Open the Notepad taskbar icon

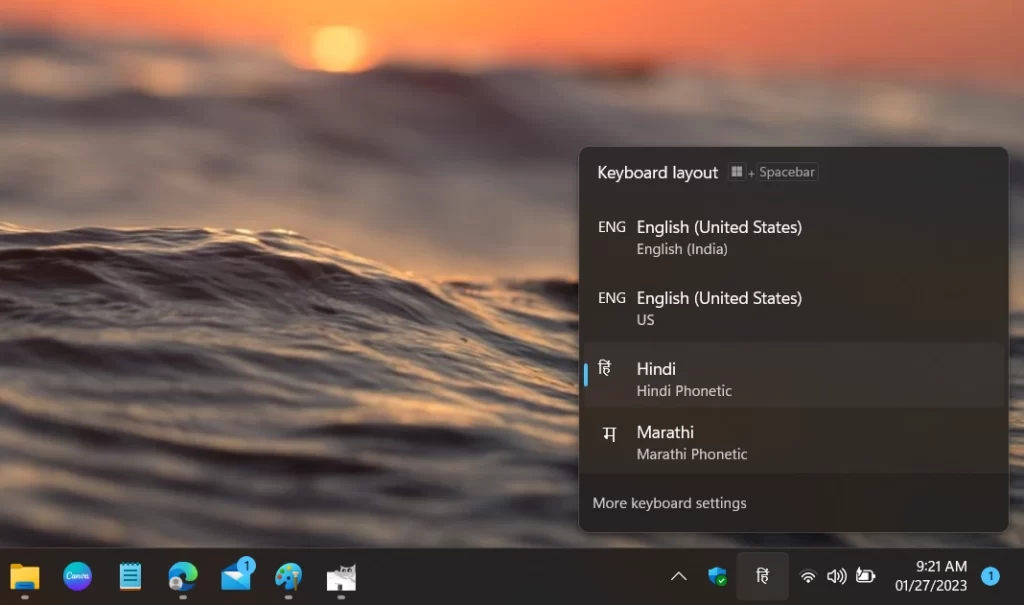tap(130, 576)
